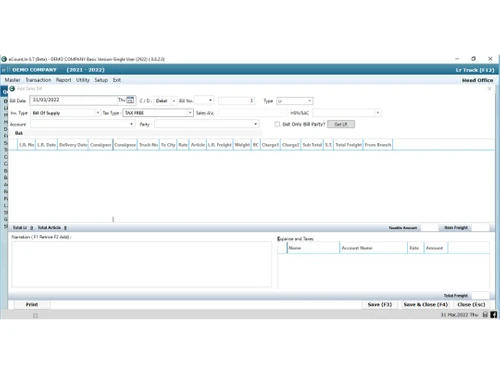The width and height of the screenshot is (500, 375).
Task: Open the Report menu
Action: [63, 80]
